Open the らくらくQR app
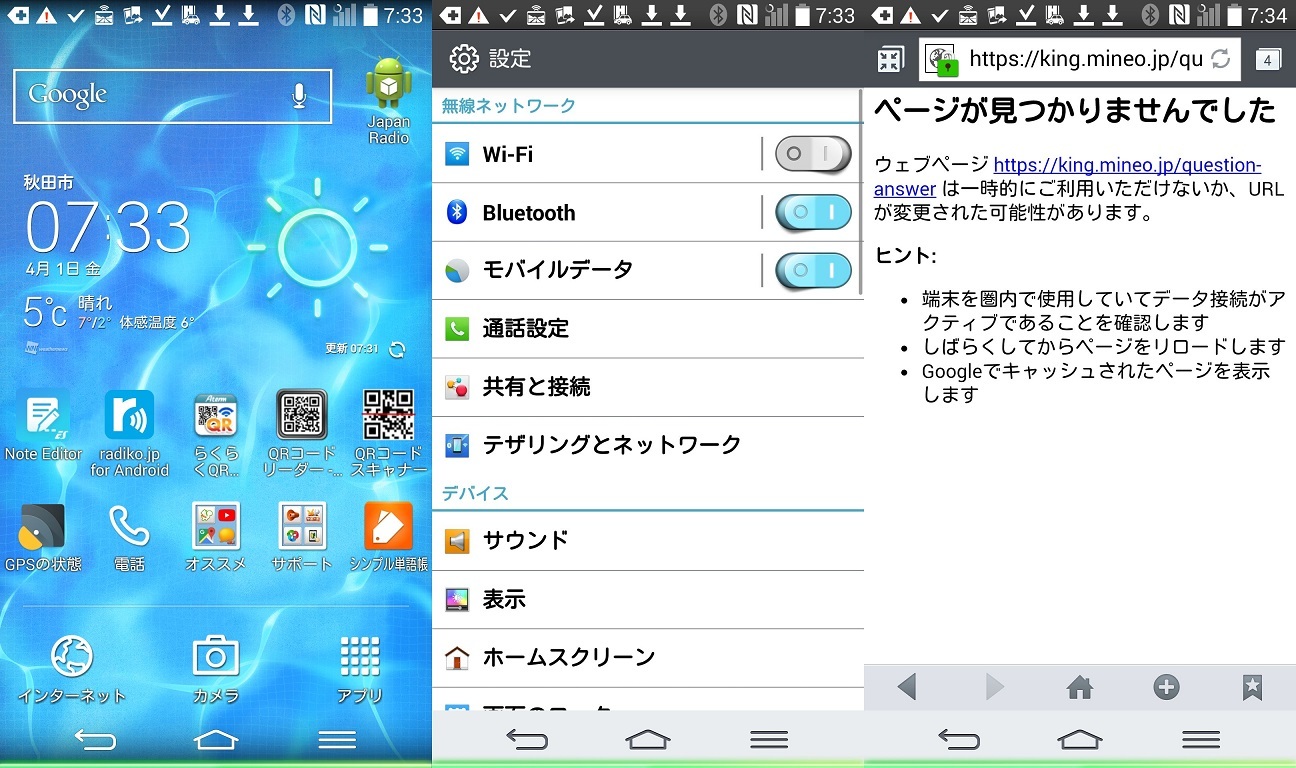The height and width of the screenshot is (768, 1296). point(216,433)
